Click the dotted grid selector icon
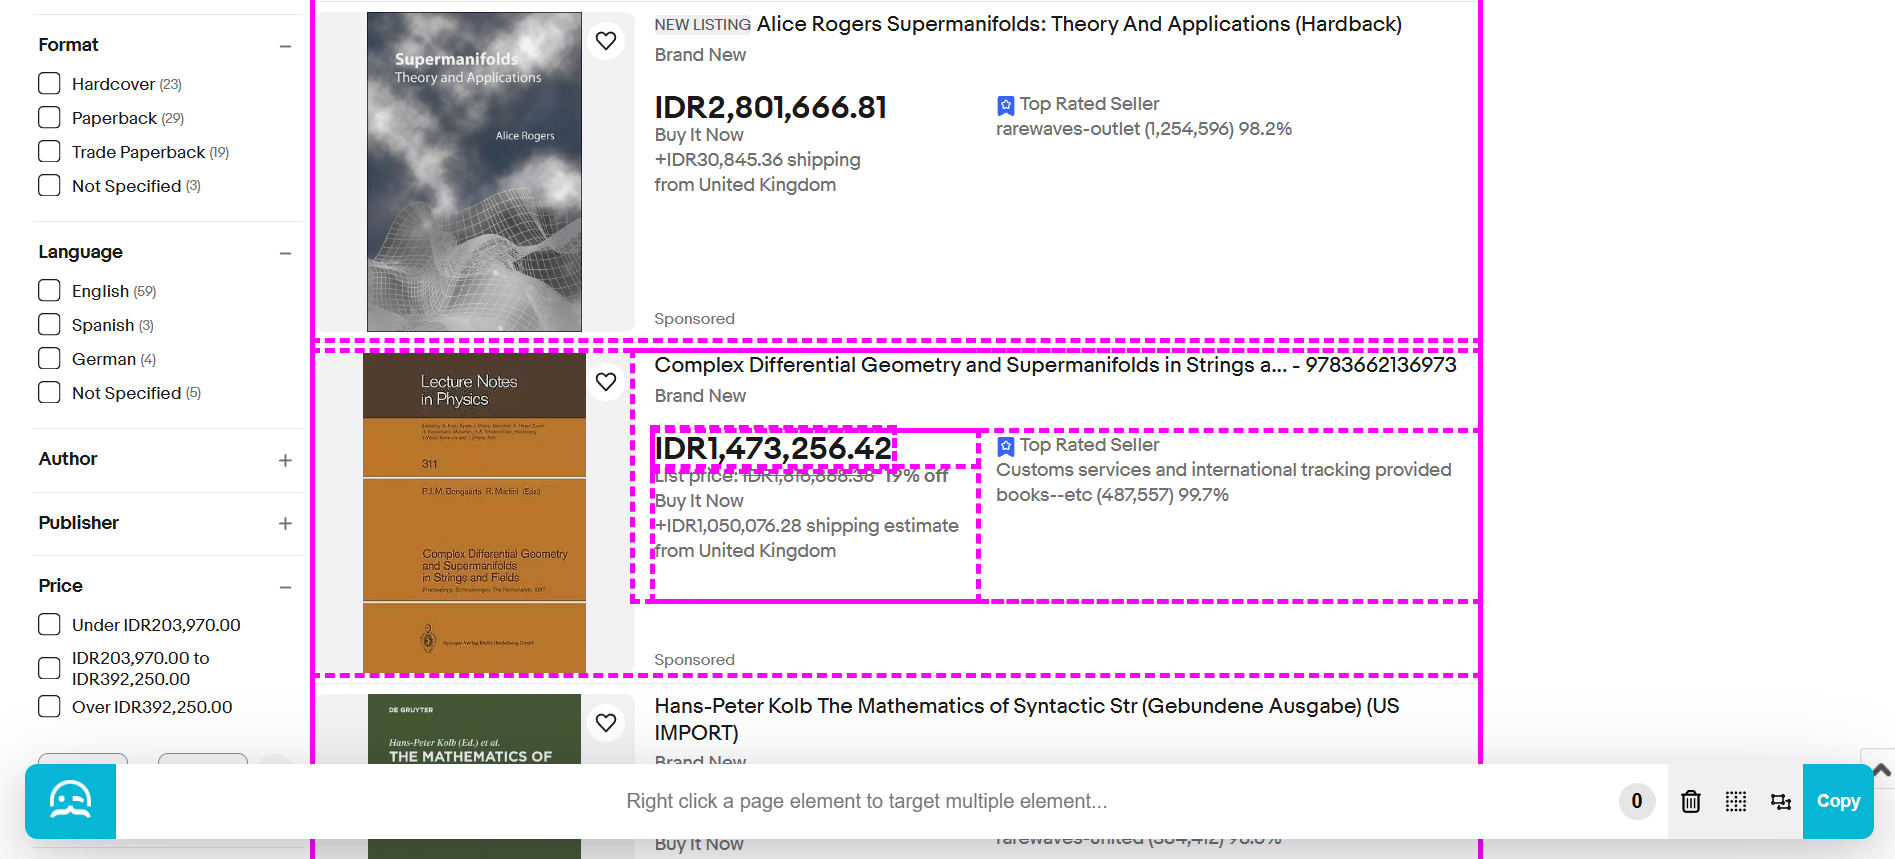 [x=1736, y=801]
